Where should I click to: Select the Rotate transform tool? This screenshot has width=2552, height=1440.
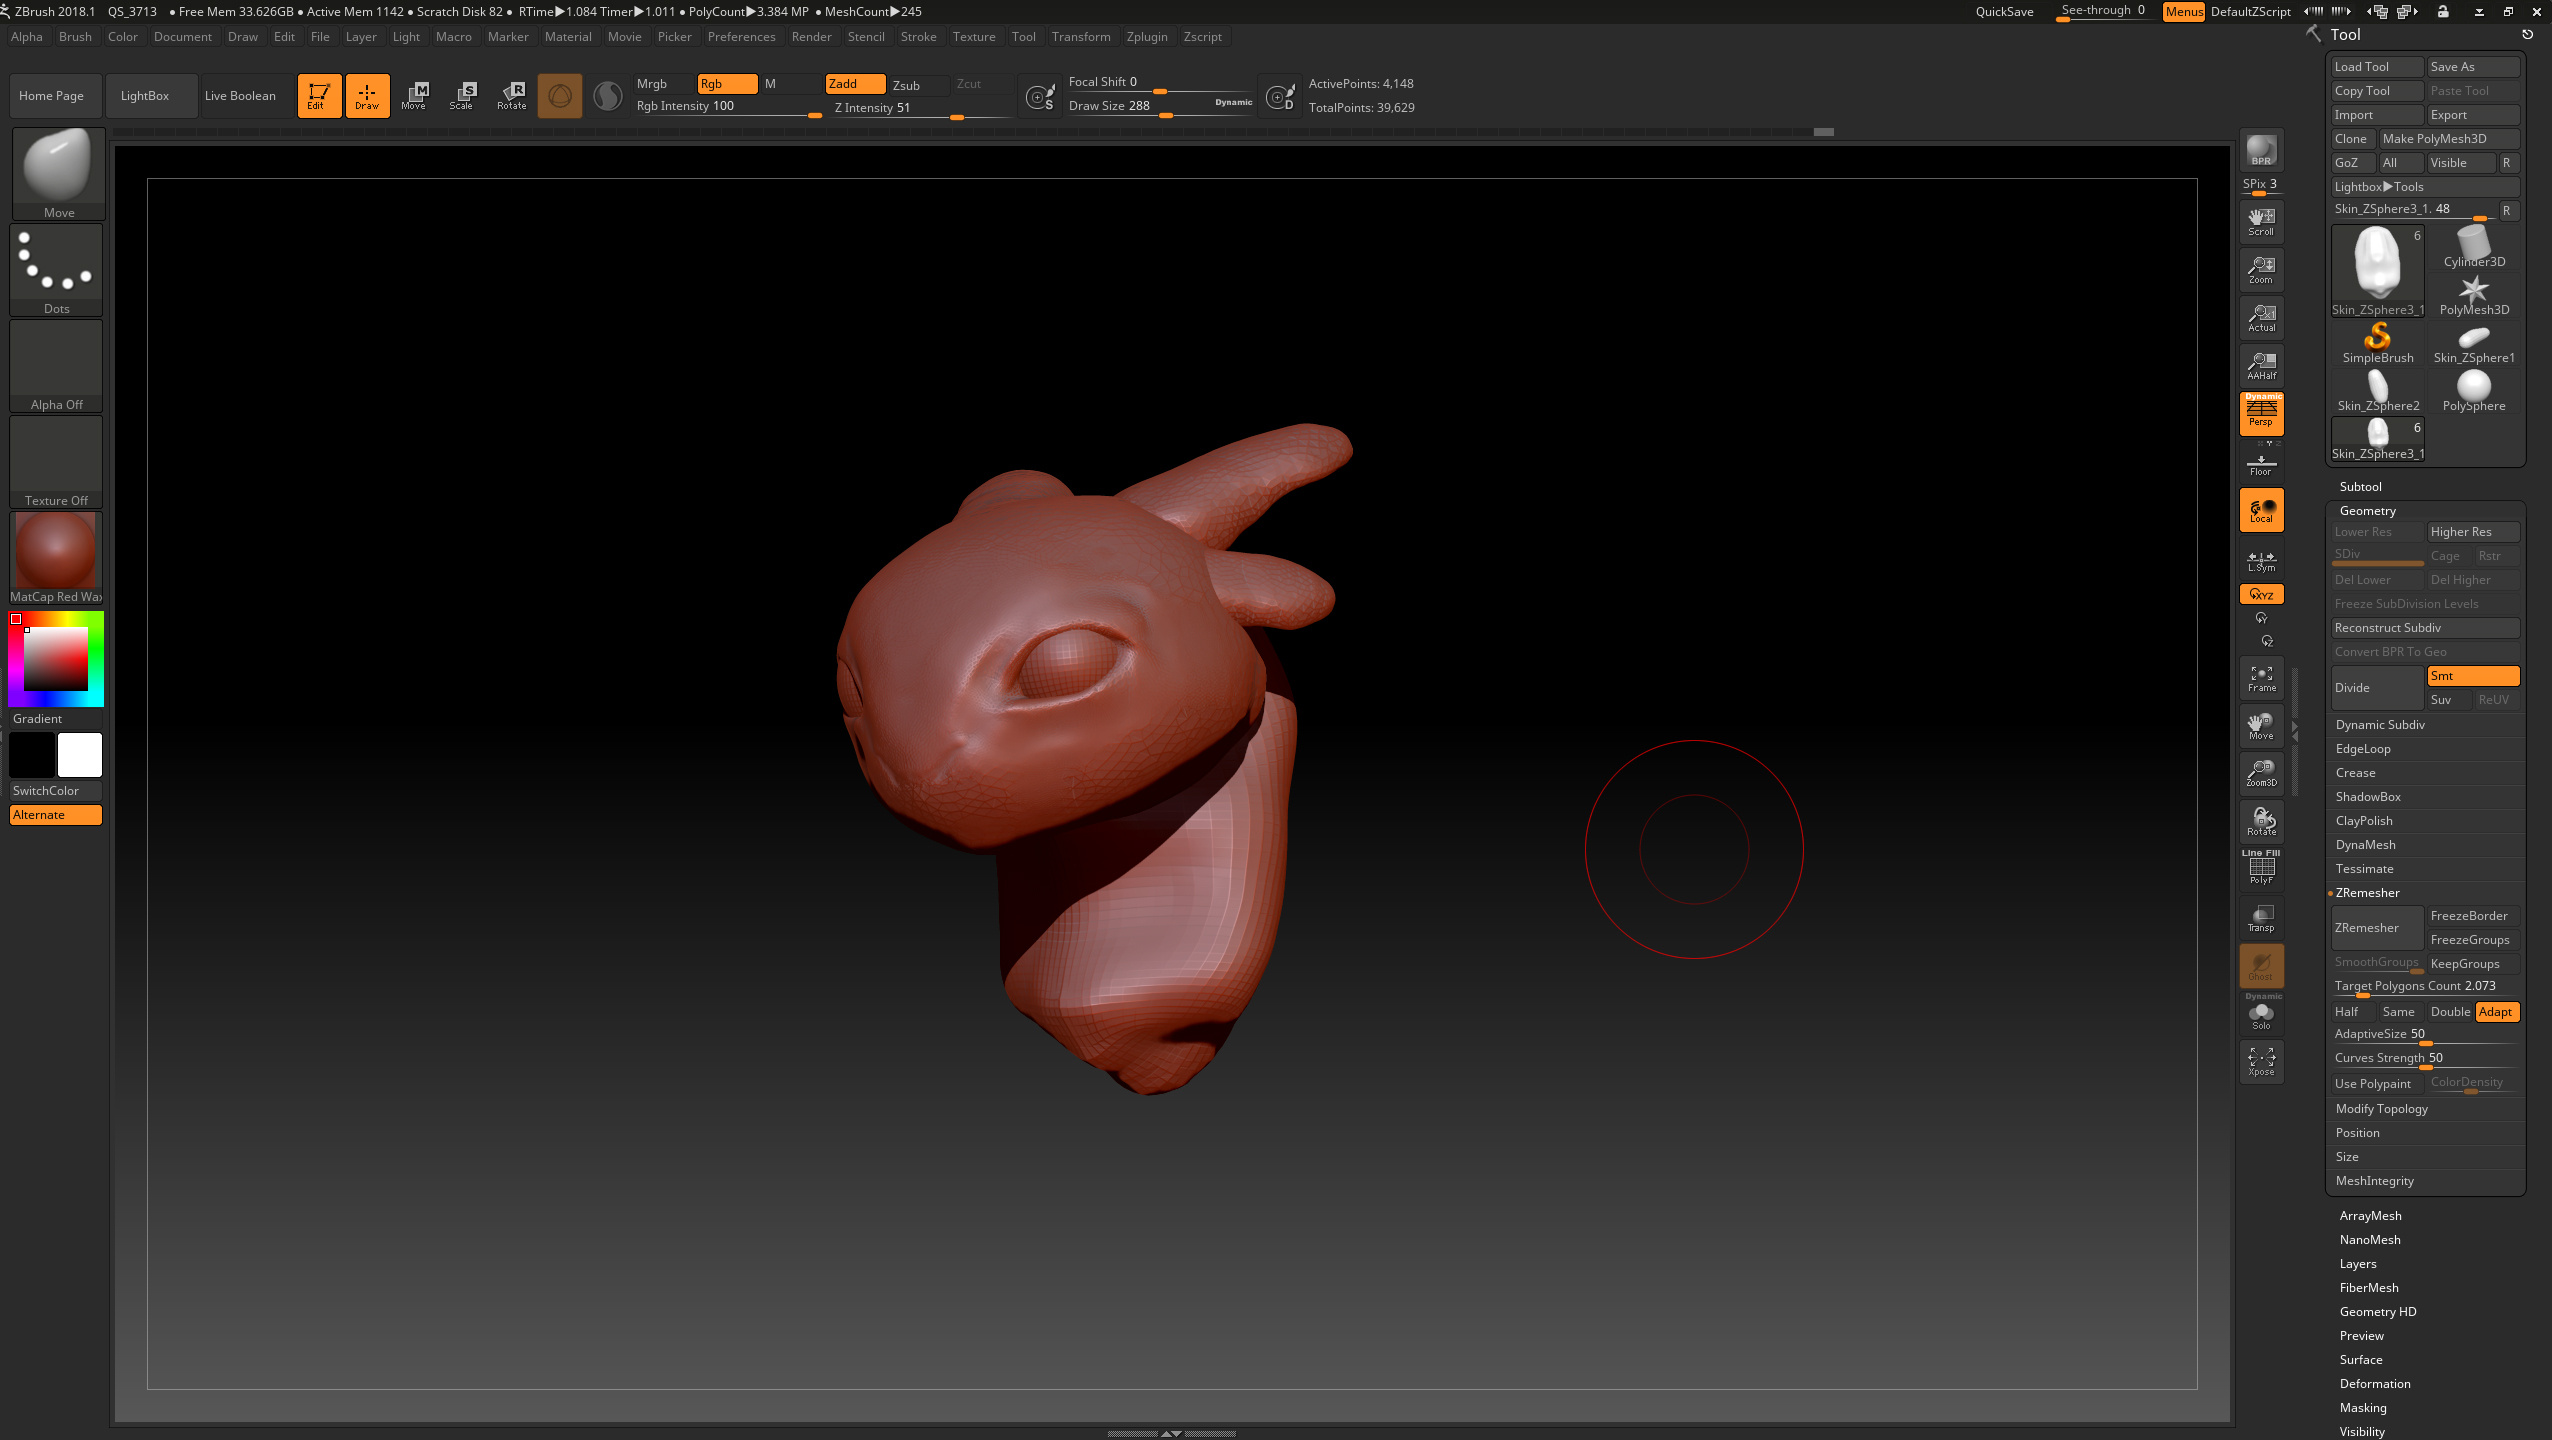(511, 95)
